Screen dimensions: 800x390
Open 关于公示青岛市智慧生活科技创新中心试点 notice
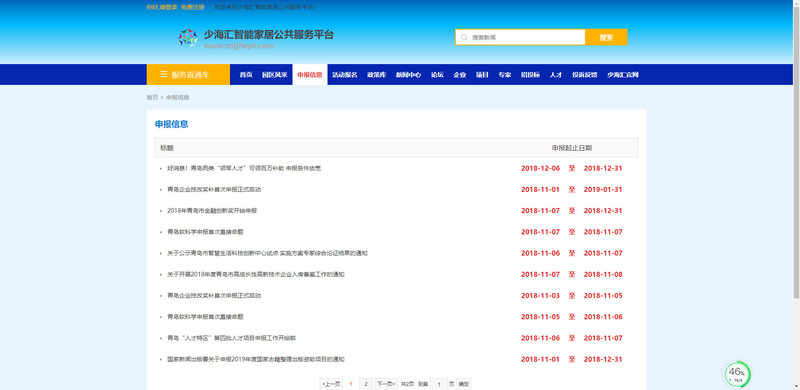(267, 253)
